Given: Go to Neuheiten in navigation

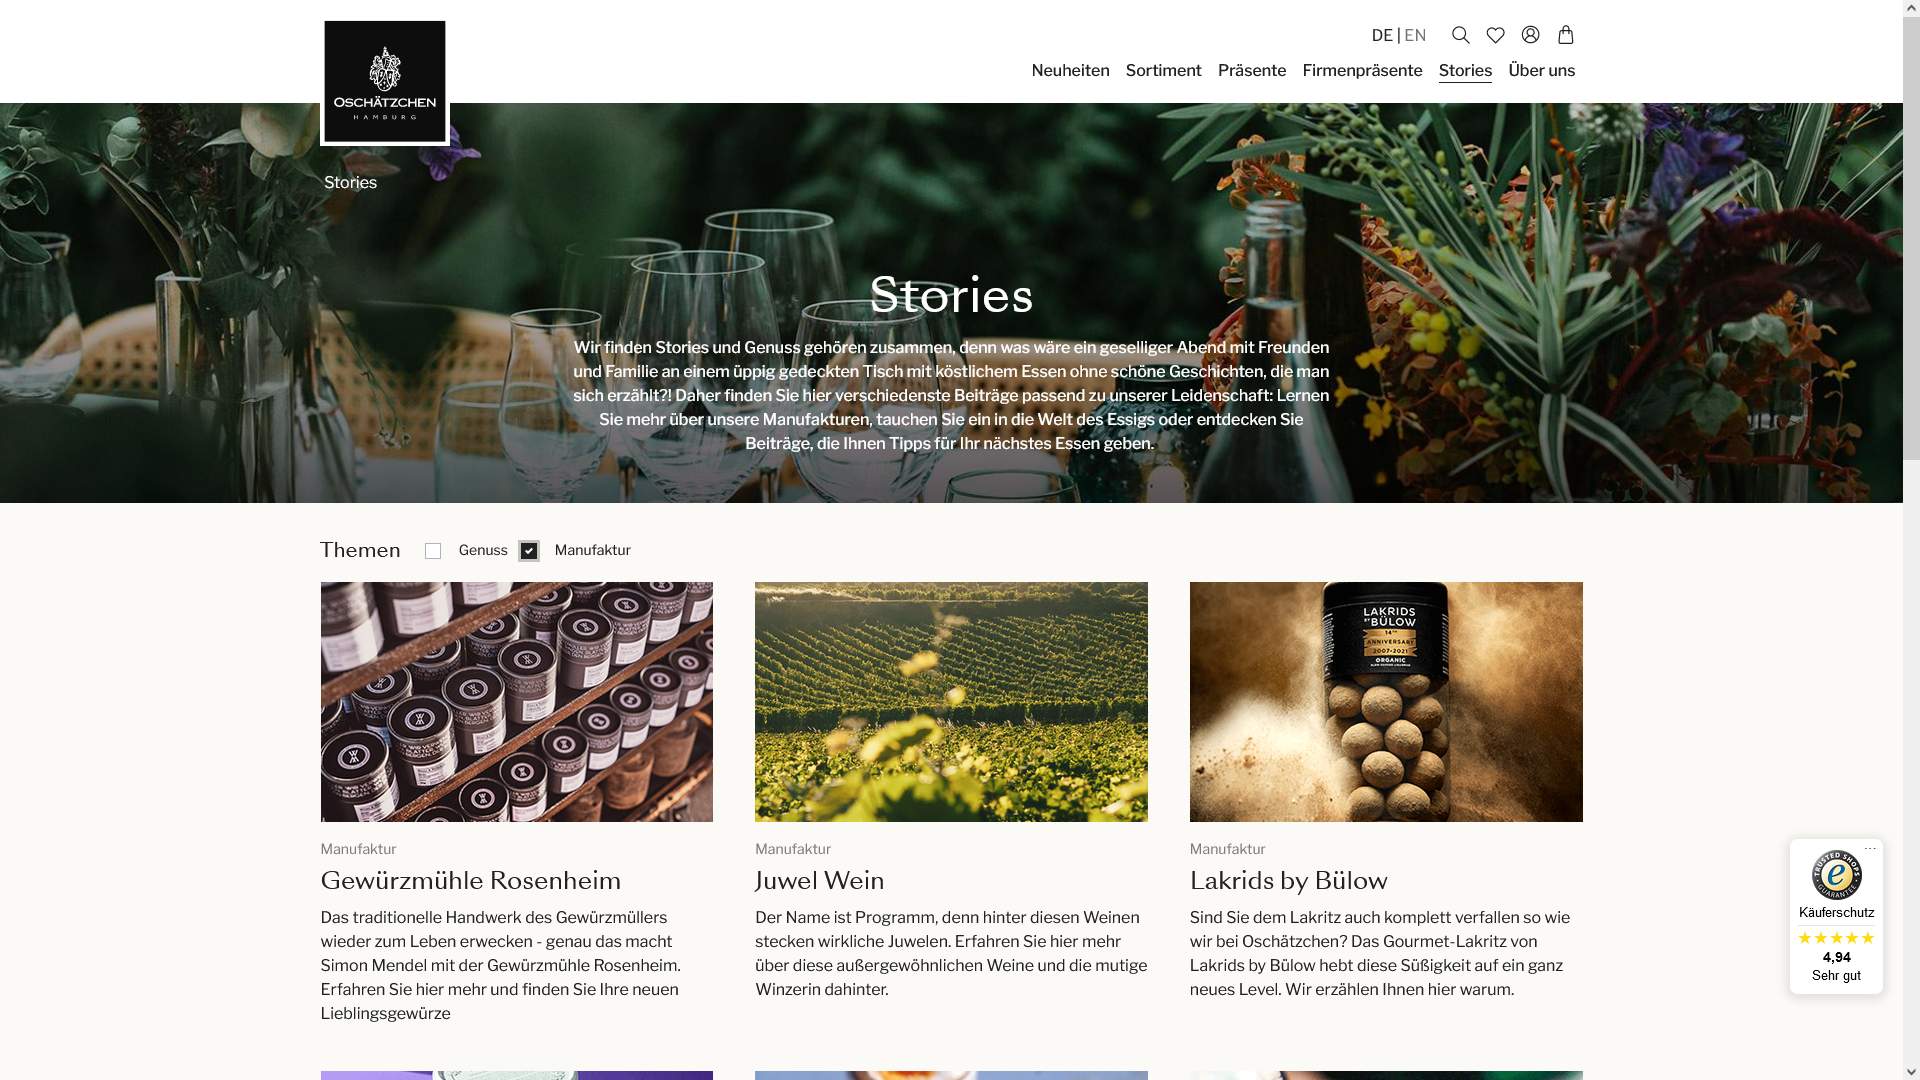Looking at the screenshot, I should point(1070,70).
